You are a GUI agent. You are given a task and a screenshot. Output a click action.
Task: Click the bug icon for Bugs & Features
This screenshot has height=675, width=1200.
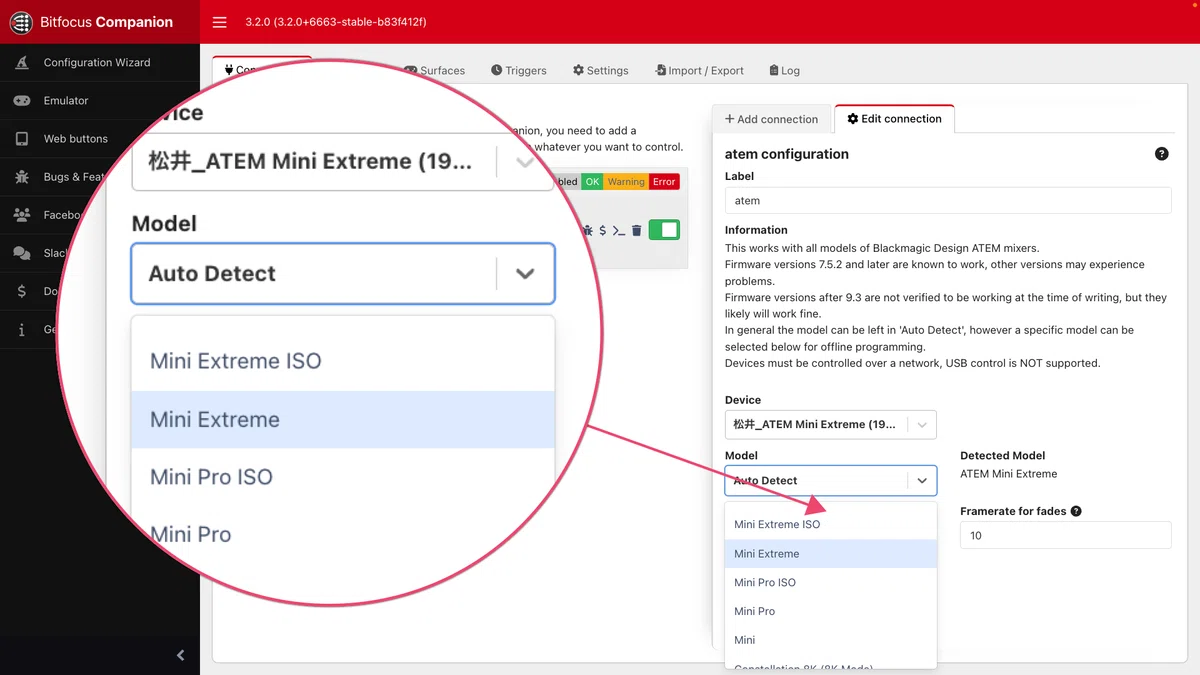point(22,177)
